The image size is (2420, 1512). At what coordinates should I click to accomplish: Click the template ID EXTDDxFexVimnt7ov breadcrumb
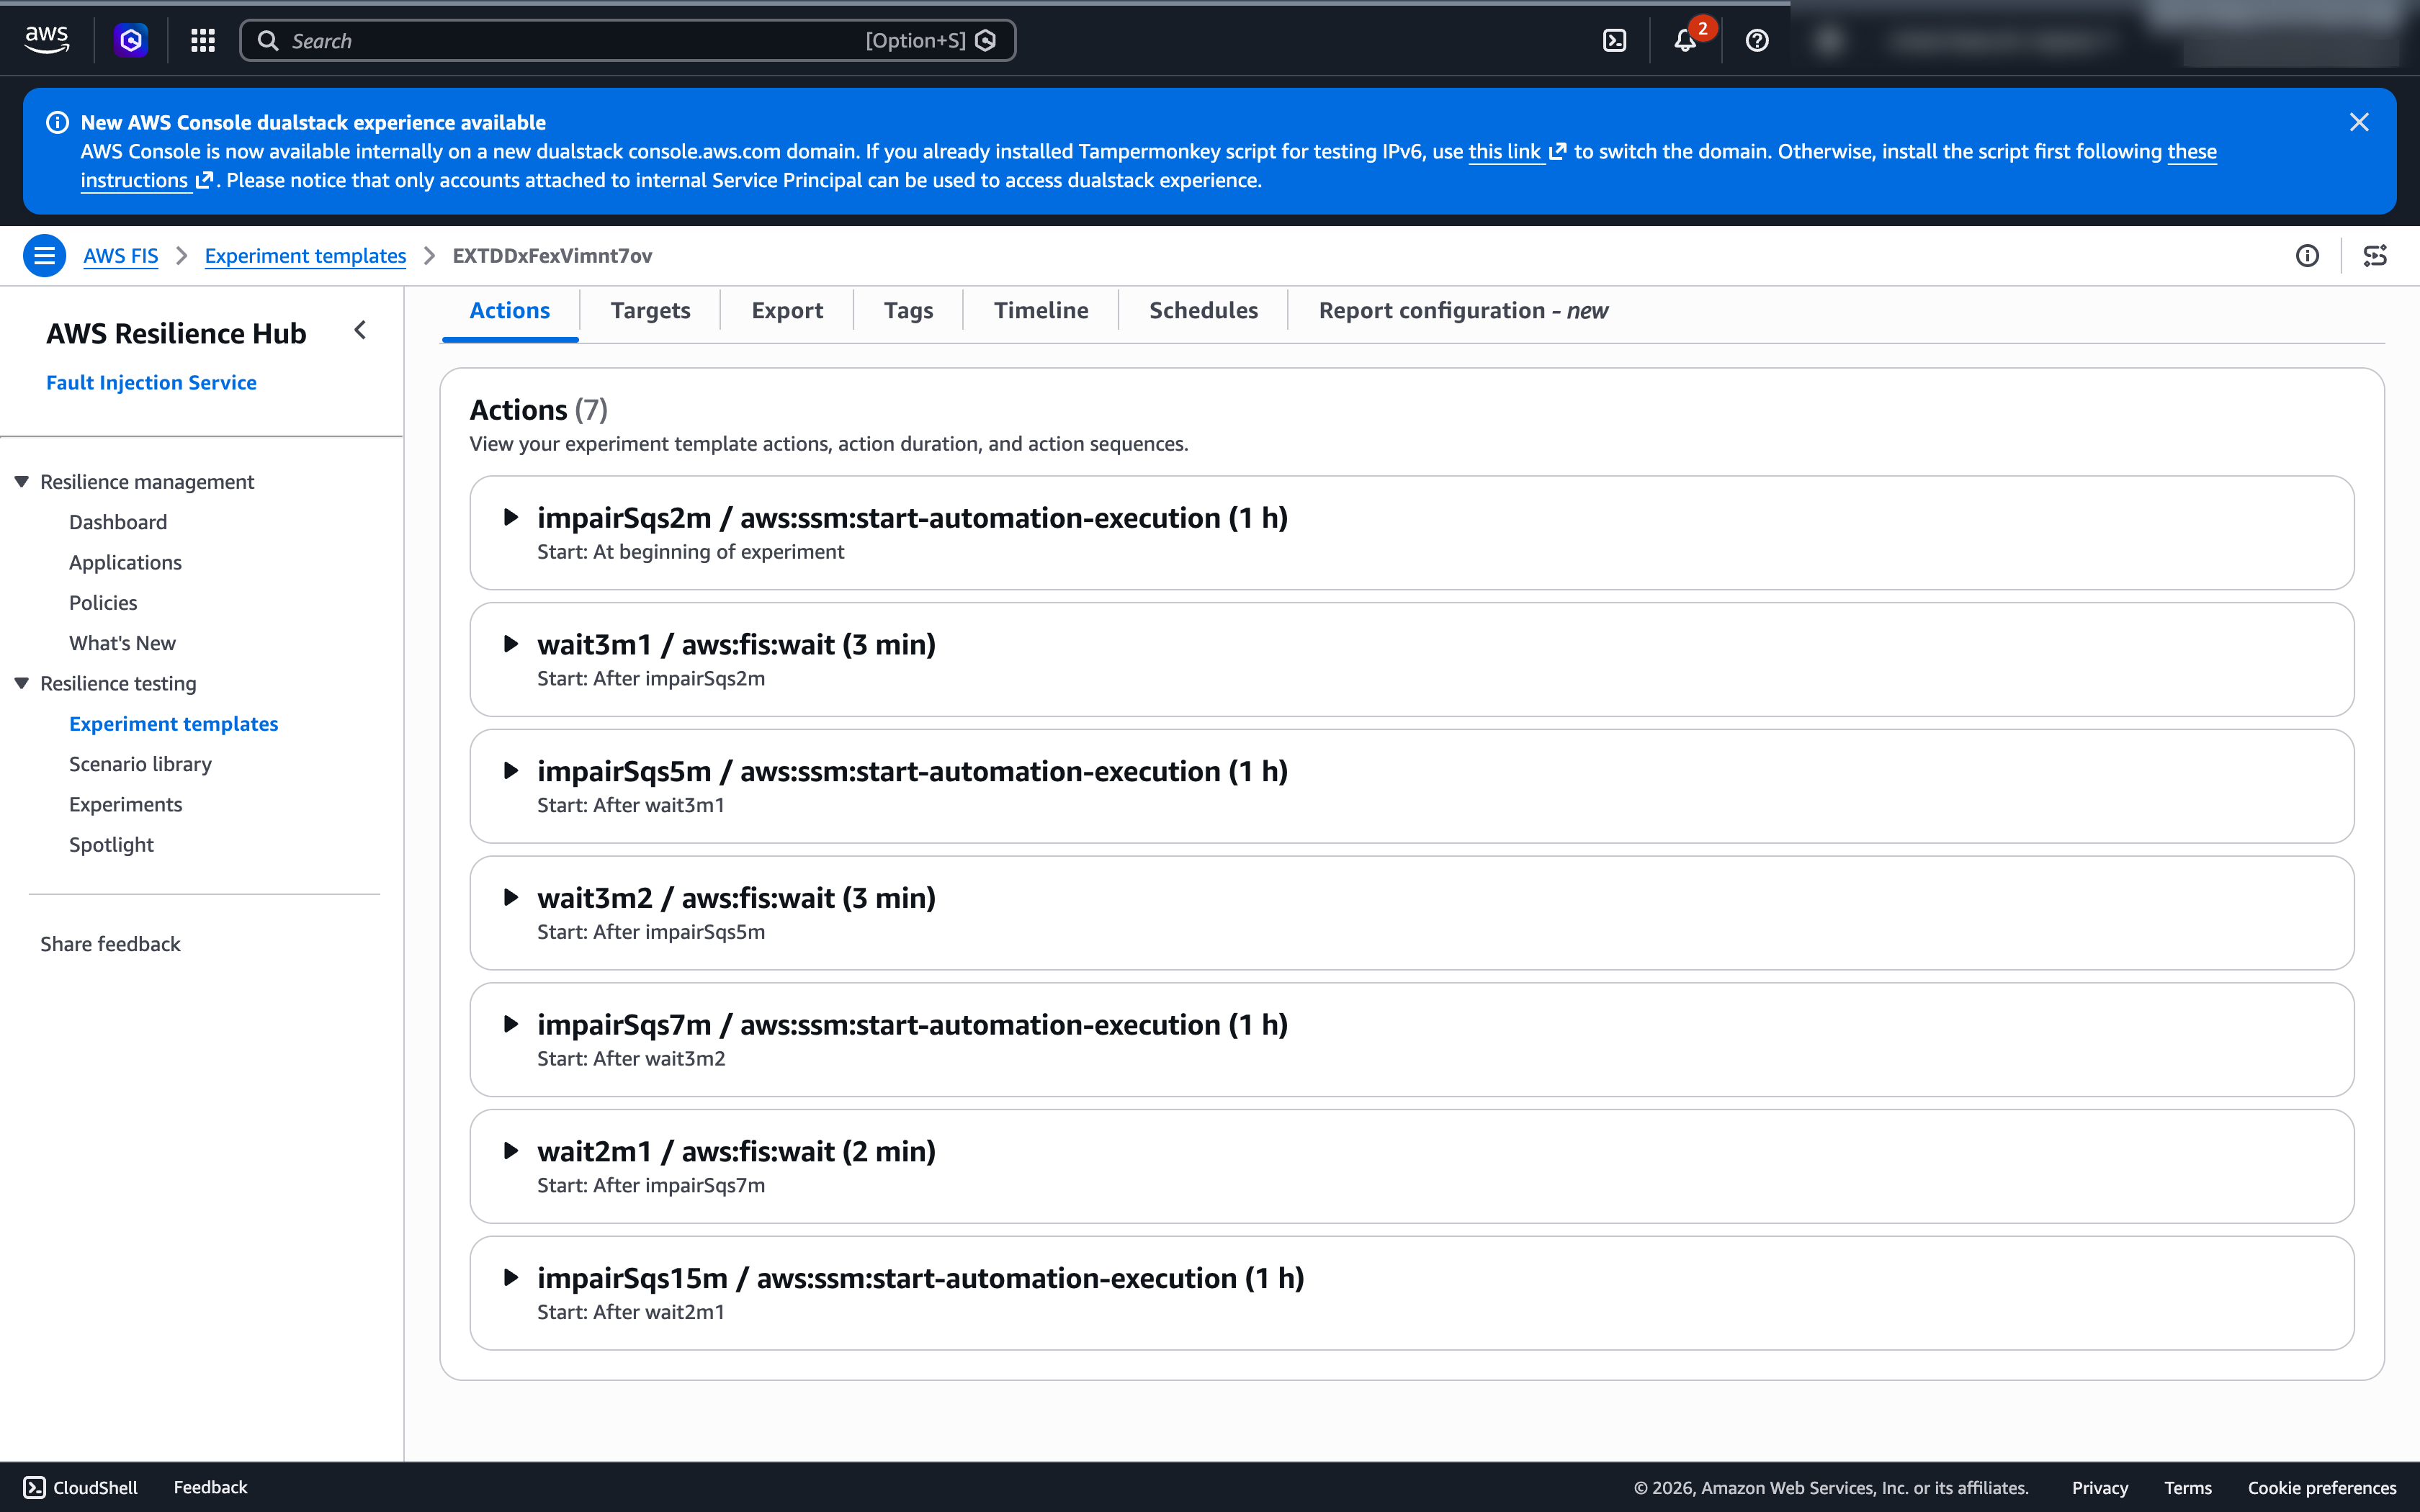pyautogui.click(x=552, y=256)
